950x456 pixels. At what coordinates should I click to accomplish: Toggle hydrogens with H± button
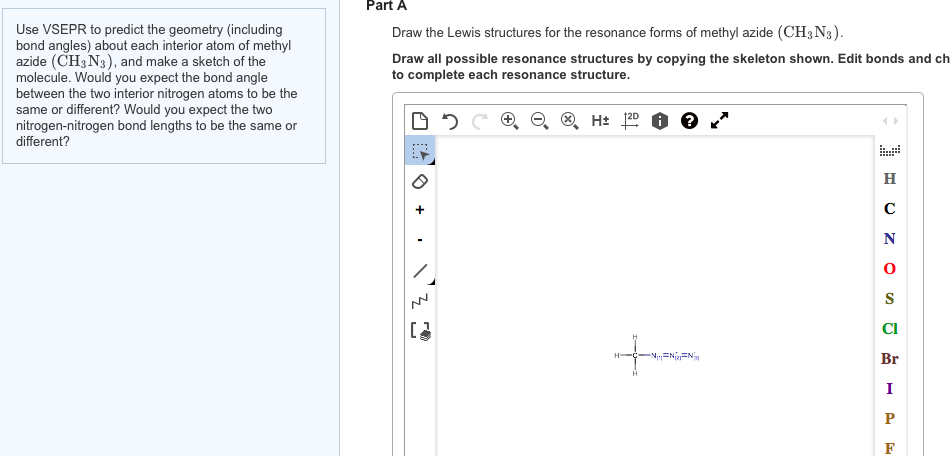pos(600,121)
